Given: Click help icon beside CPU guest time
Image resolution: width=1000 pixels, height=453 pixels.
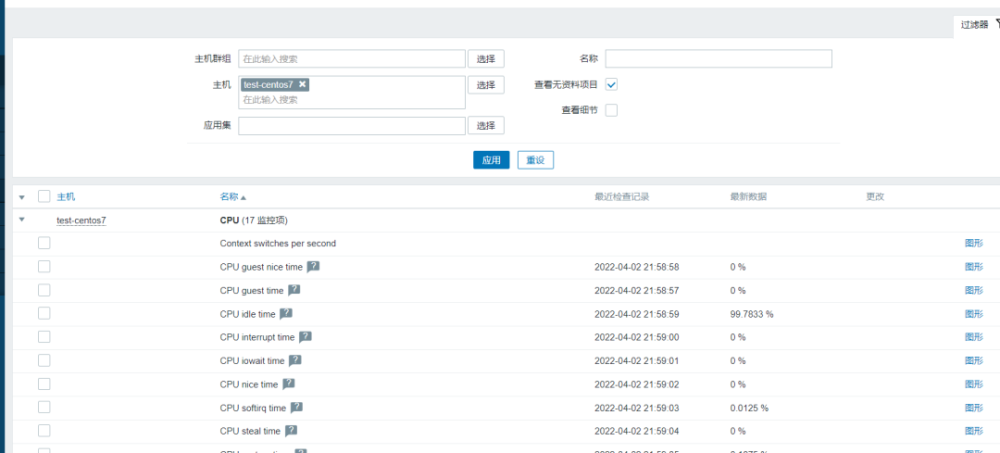Looking at the screenshot, I should (x=294, y=290).
